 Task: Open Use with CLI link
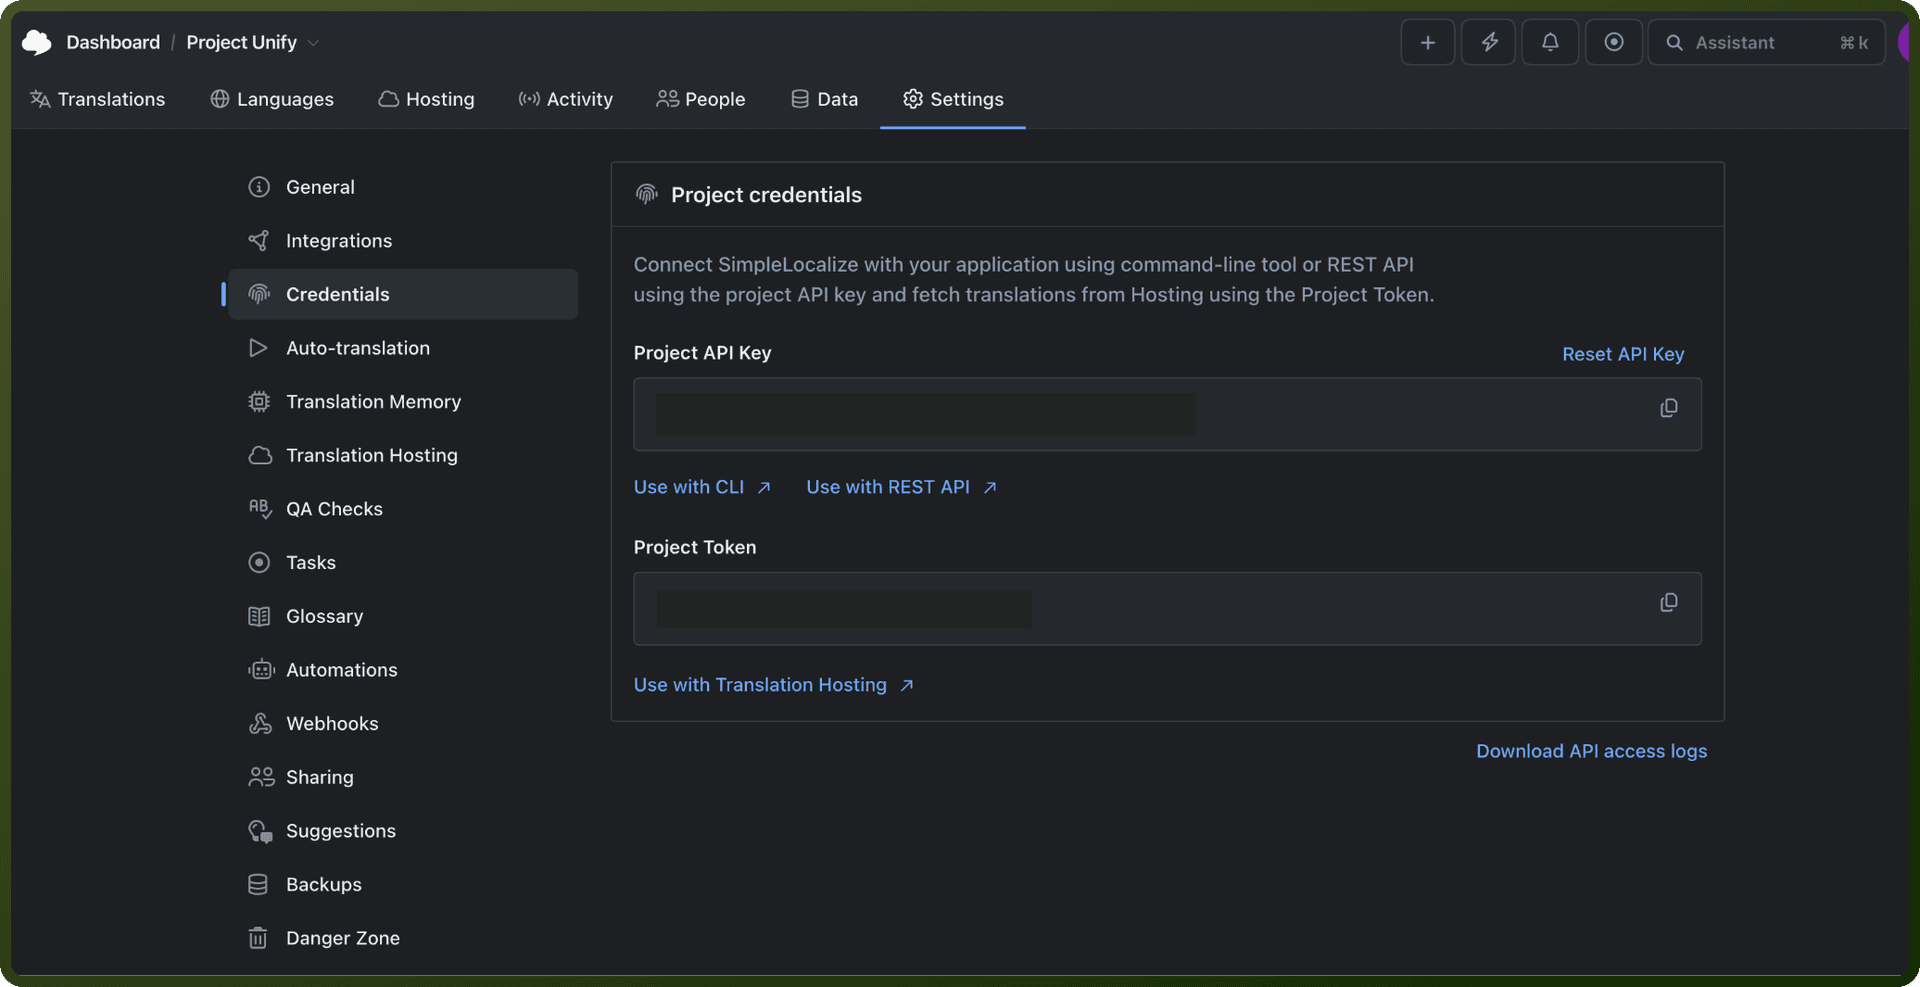(702, 487)
